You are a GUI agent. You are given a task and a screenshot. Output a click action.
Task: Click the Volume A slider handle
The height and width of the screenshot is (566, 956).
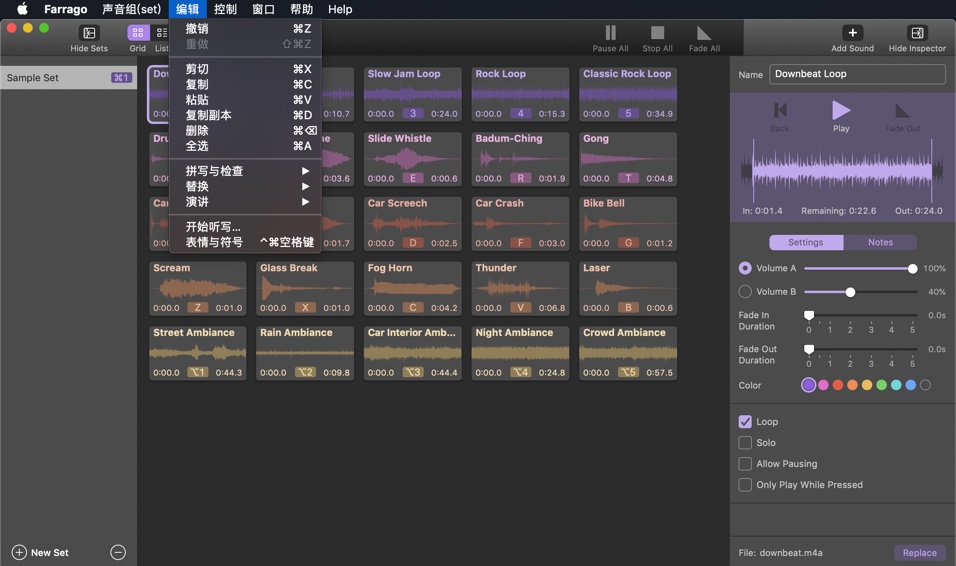(x=912, y=268)
